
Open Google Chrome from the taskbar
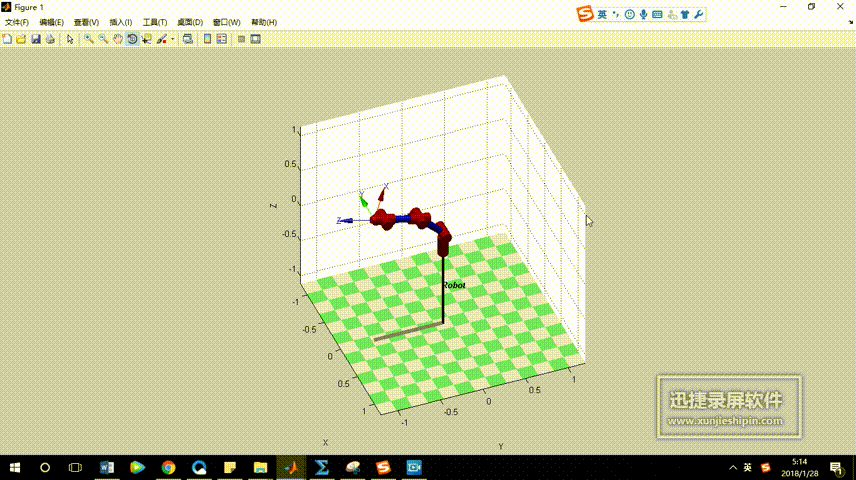(x=168, y=467)
